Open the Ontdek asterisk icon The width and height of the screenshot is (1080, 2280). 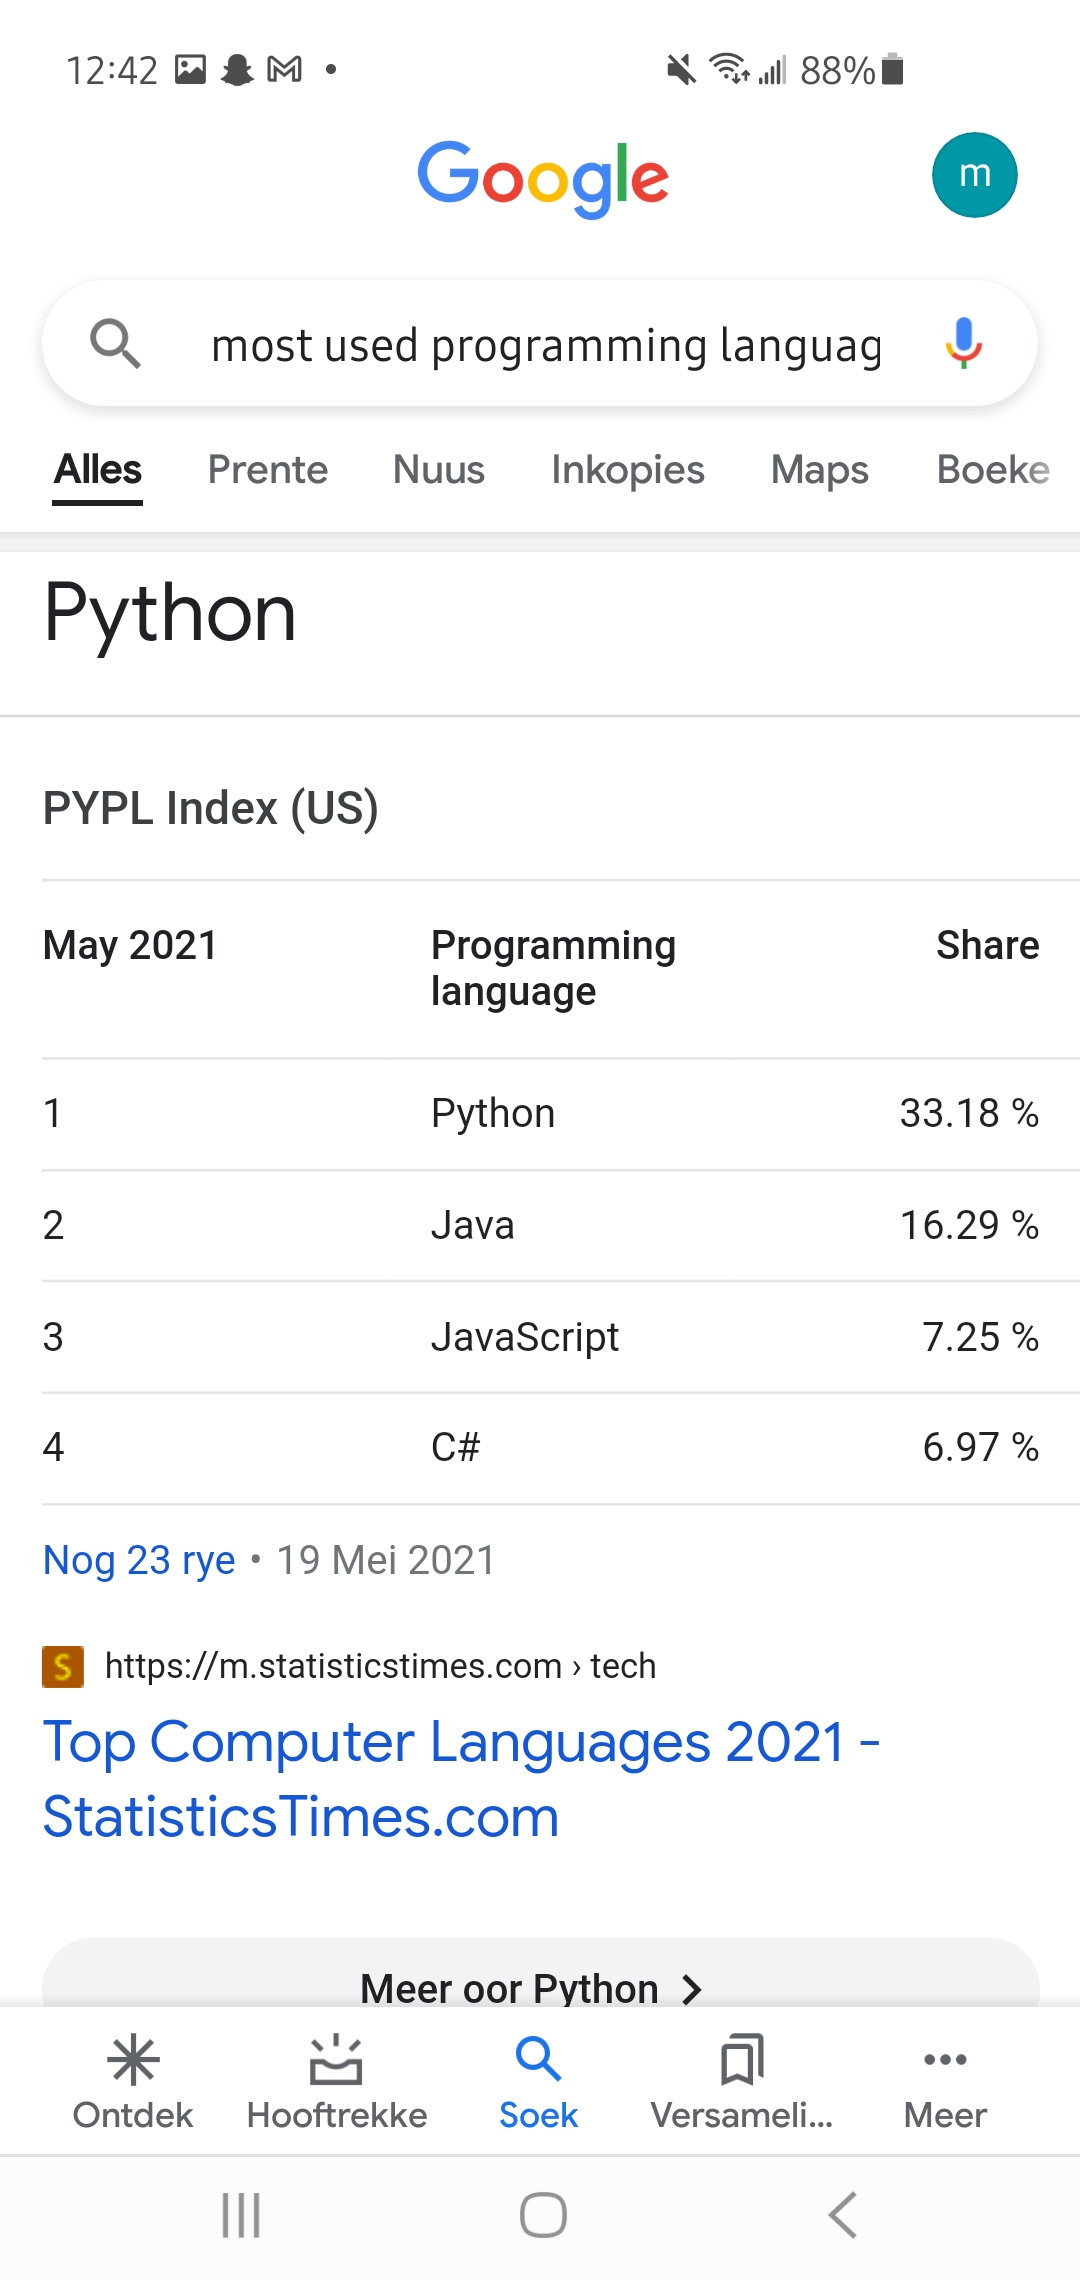pos(133,2061)
